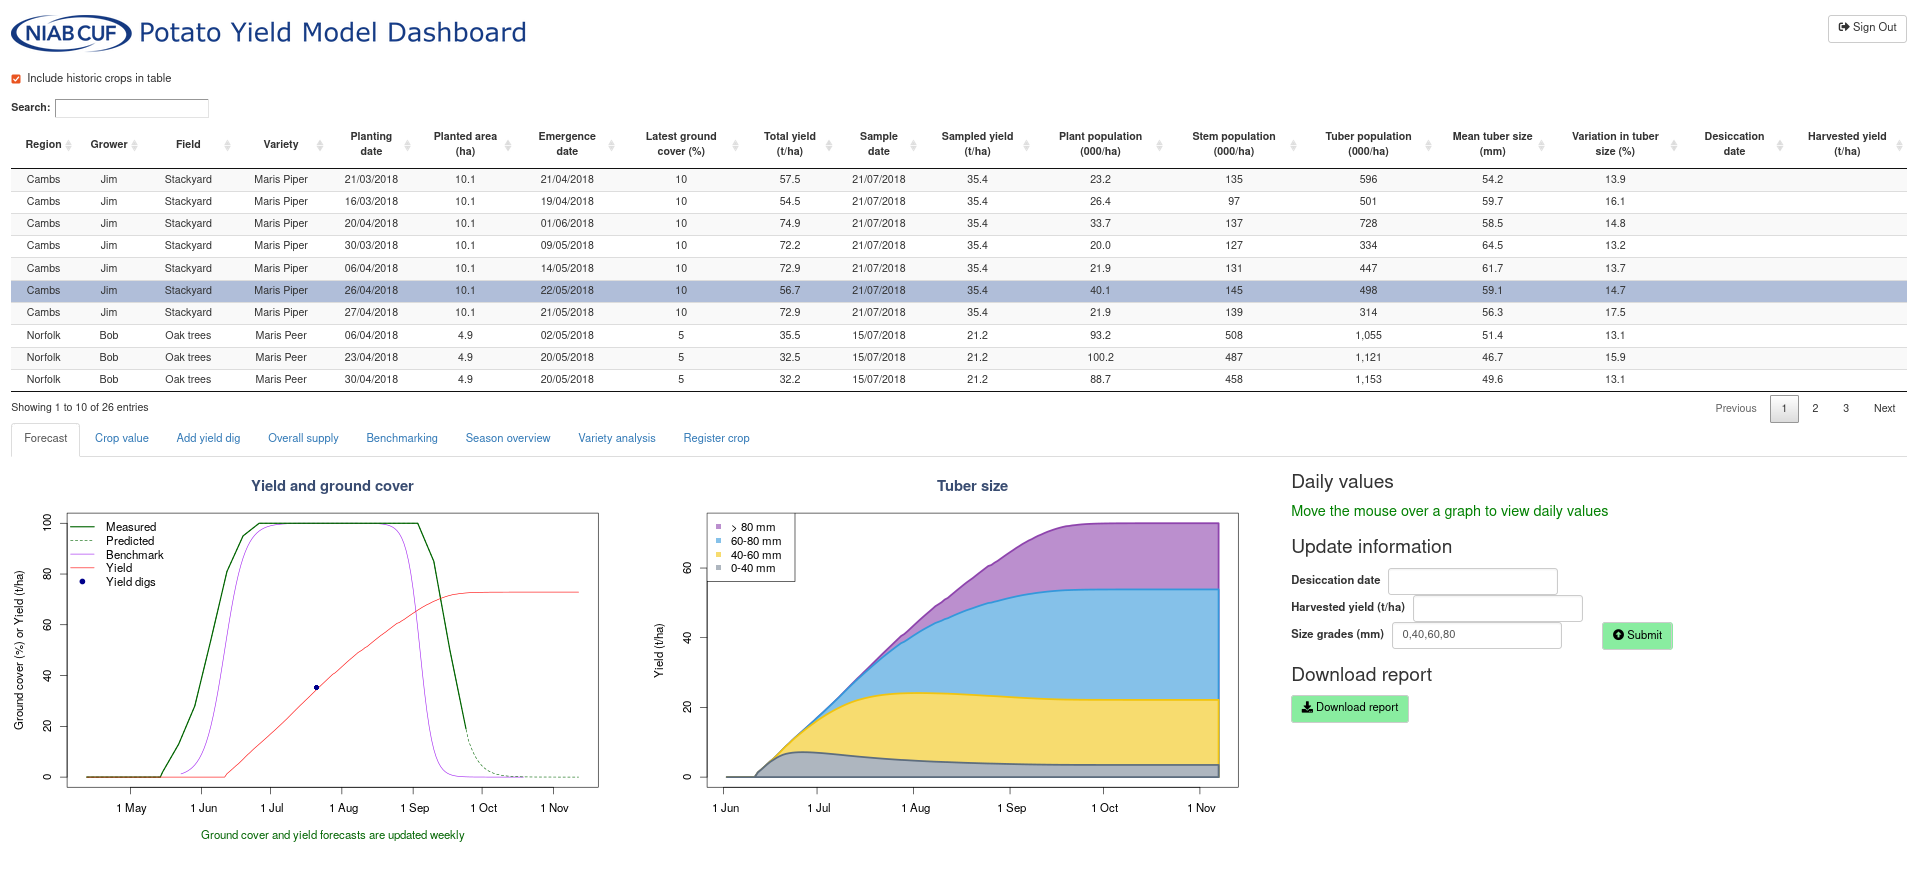1918x878 pixels.
Task: Open the Crop value tab
Action: coord(122,439)
